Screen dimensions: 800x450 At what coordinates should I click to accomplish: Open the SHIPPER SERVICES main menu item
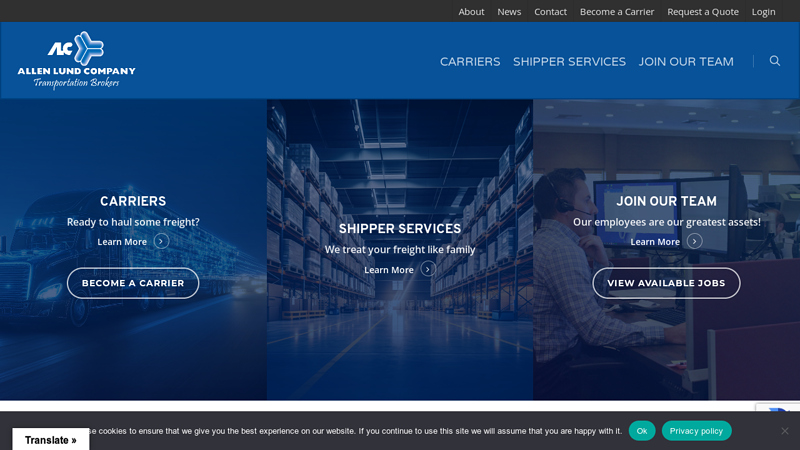tap(569, 62)
